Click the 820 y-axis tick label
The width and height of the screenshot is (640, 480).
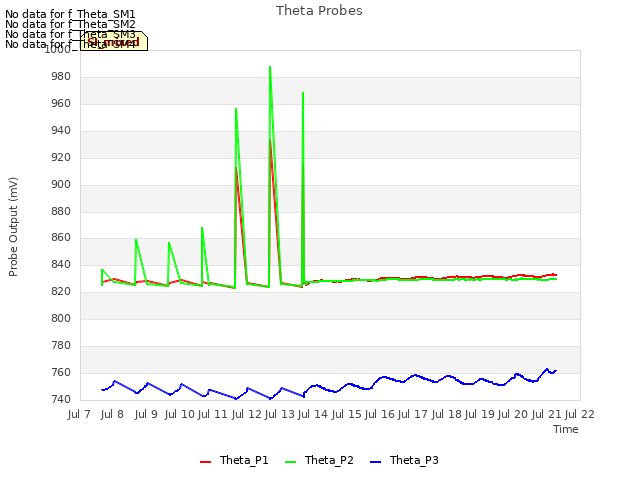tap(61, 291)
